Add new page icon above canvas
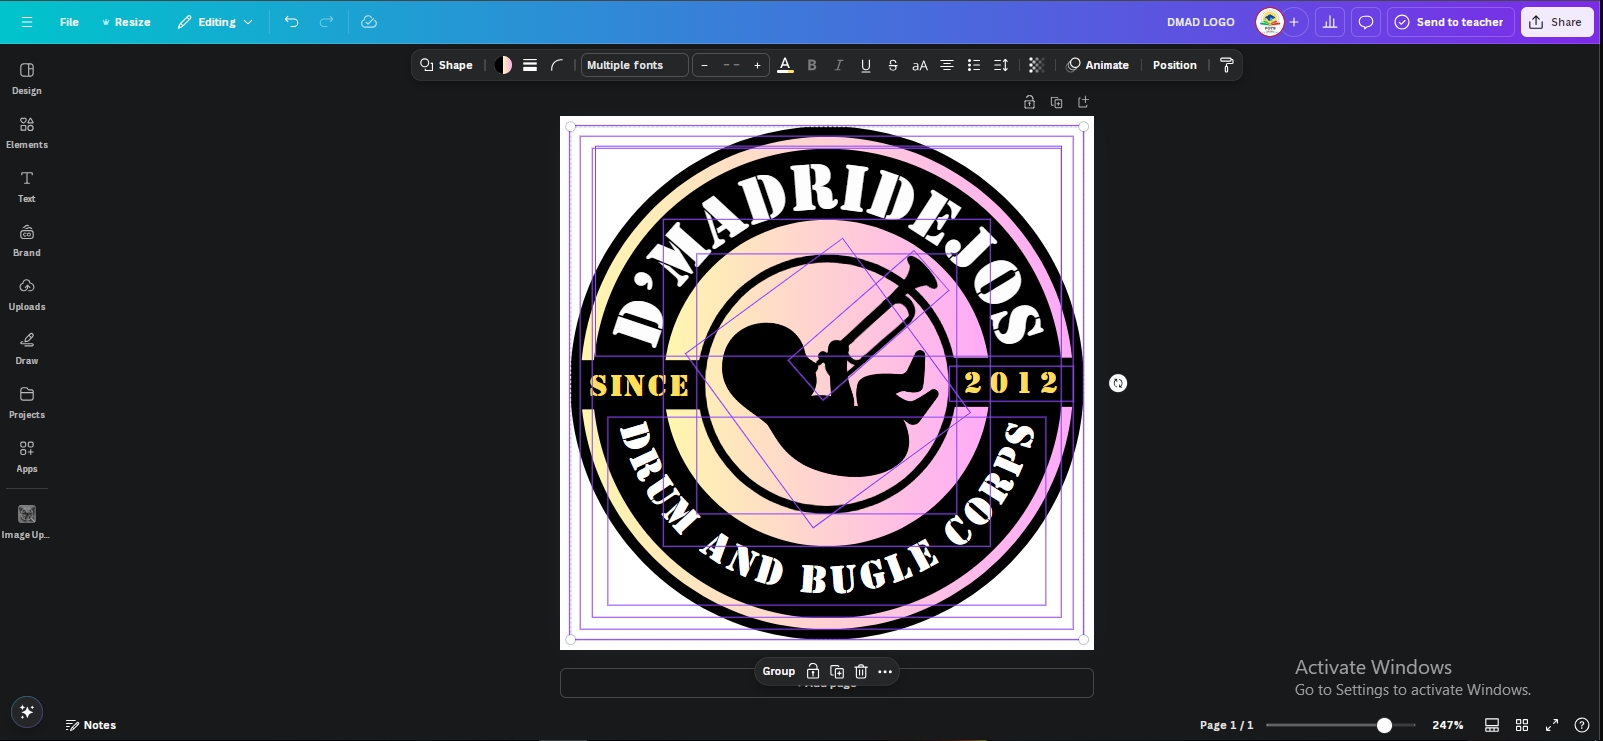This screenshot has height=741, width=1603. [x=1083, y=102]
